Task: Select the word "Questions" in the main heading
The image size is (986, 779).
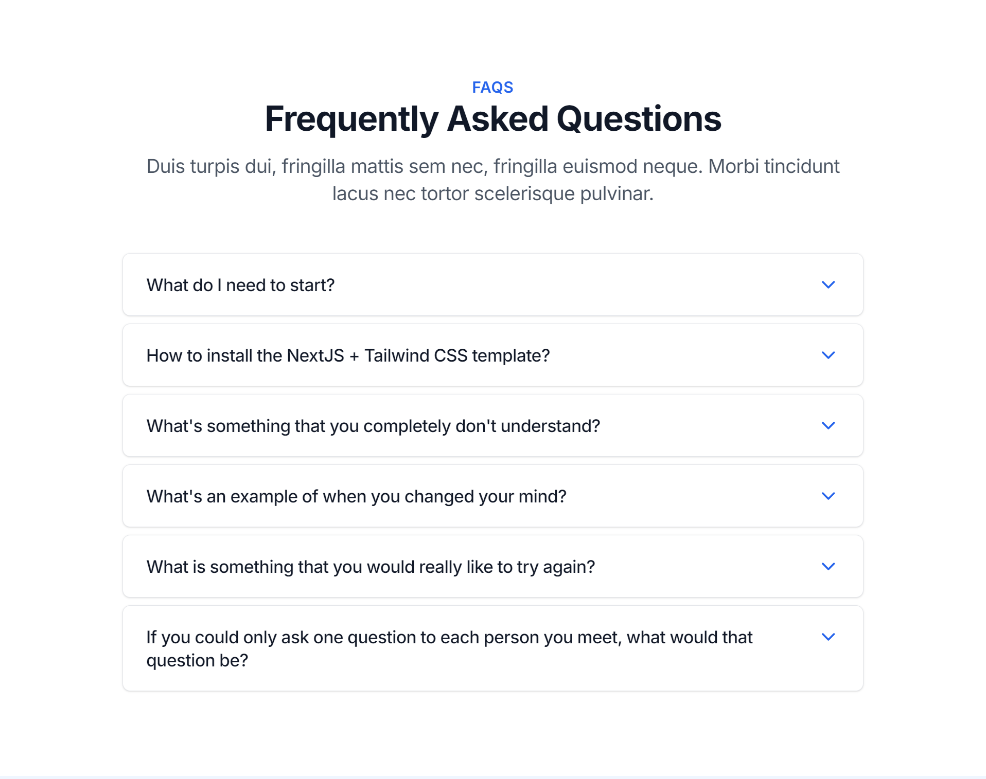Action: click(639, 119)
